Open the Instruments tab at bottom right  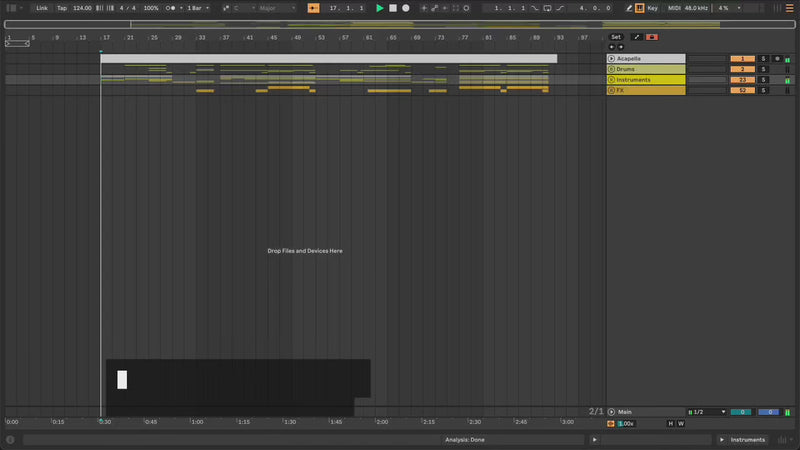(x=747, y=440)
